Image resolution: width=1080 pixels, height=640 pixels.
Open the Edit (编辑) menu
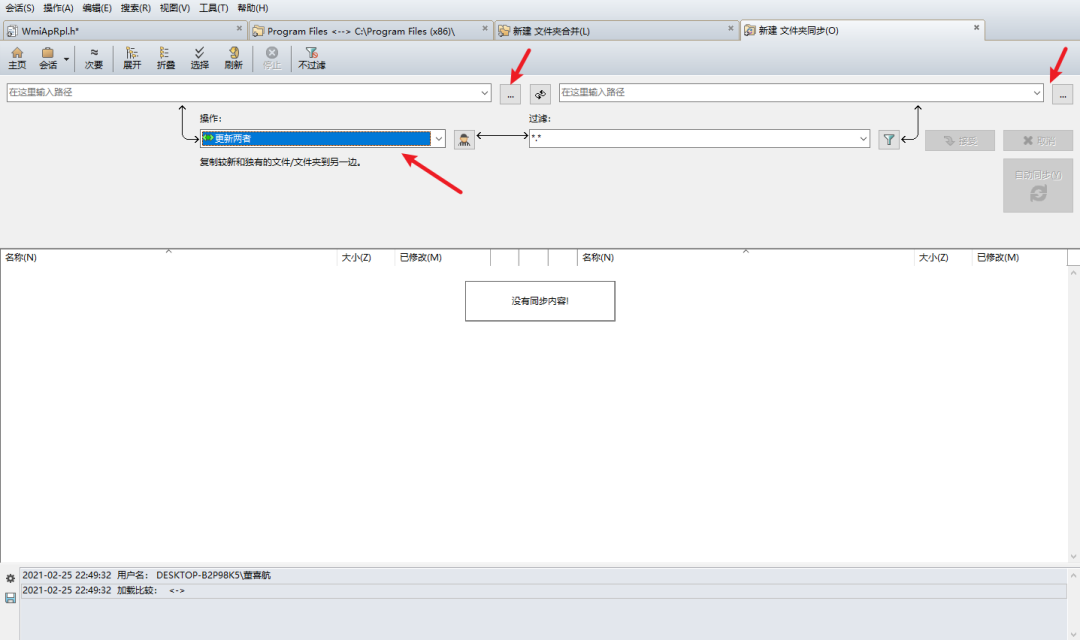click(x=97, y=8)
